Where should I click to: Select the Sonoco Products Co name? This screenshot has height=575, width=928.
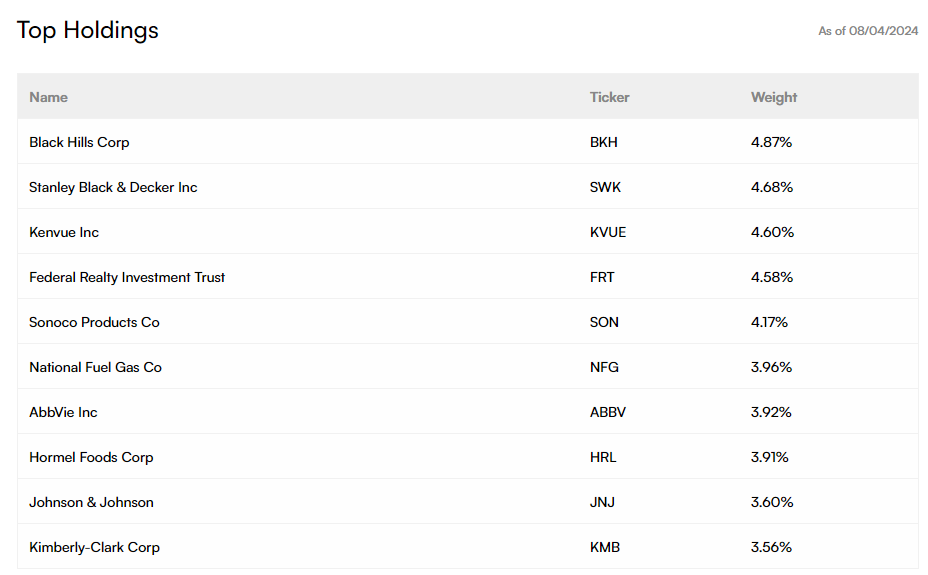(x=94, y=322)
